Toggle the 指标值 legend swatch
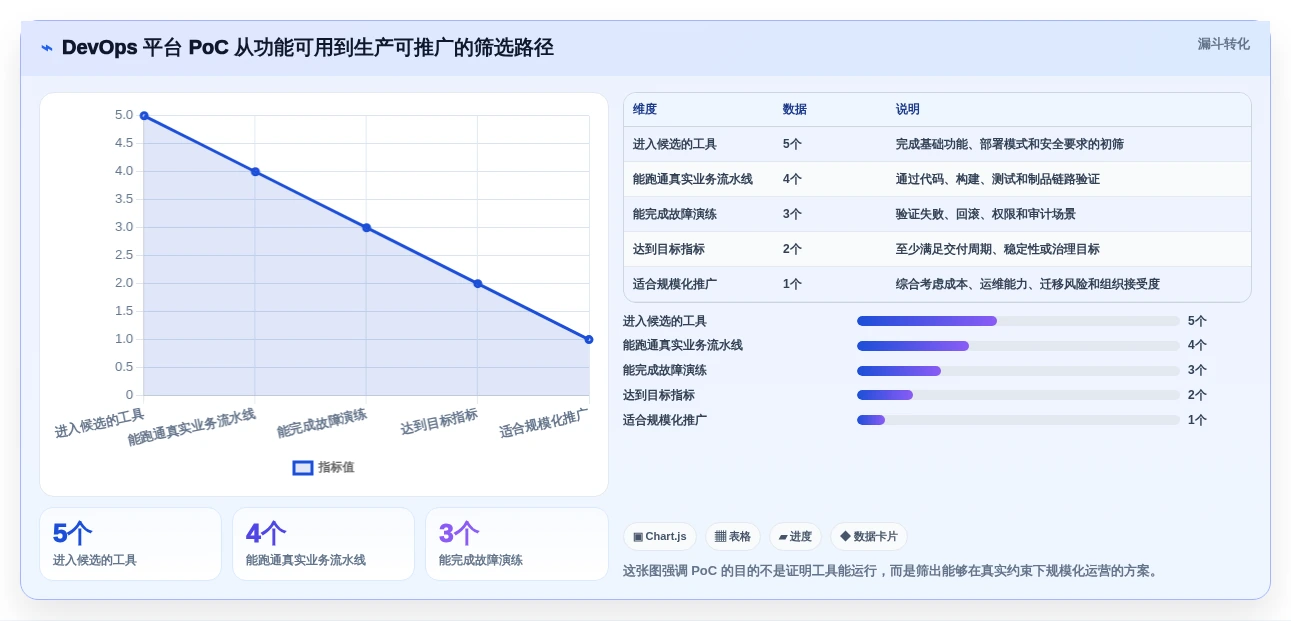Screen dimensions: 1291x621 pos(303,467)
